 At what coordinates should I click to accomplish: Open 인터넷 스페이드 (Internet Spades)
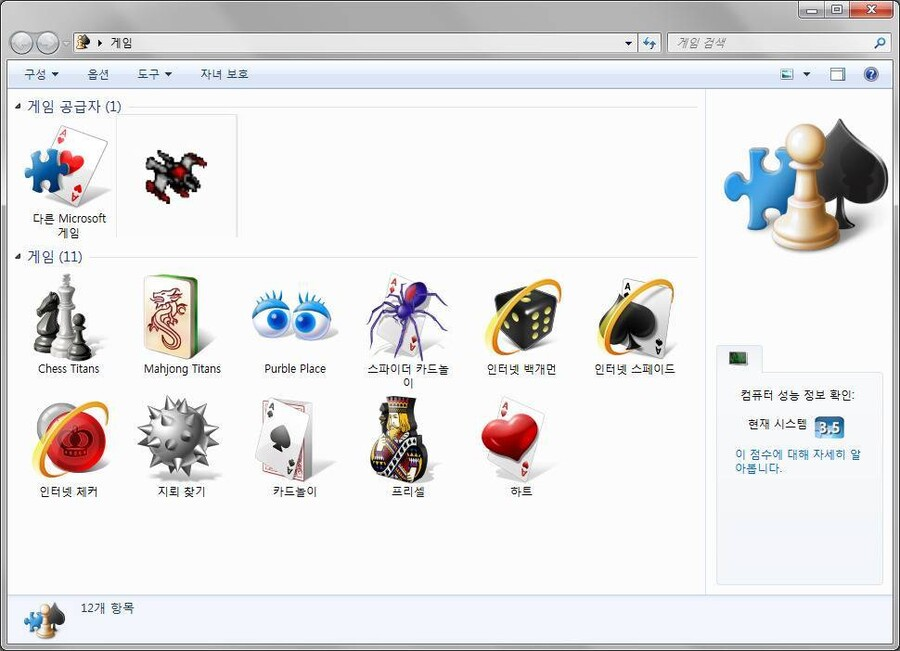click(633, 320)
